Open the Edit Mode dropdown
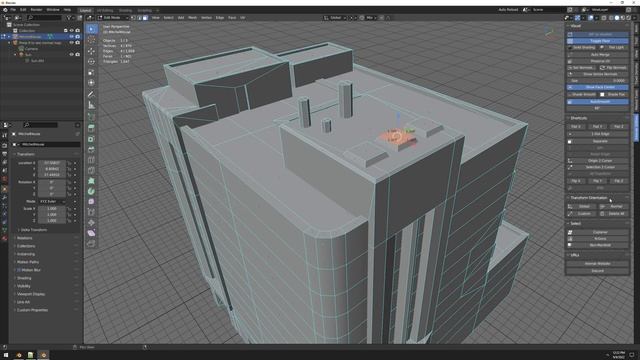The image size is (640, 360). coord(112,18)
